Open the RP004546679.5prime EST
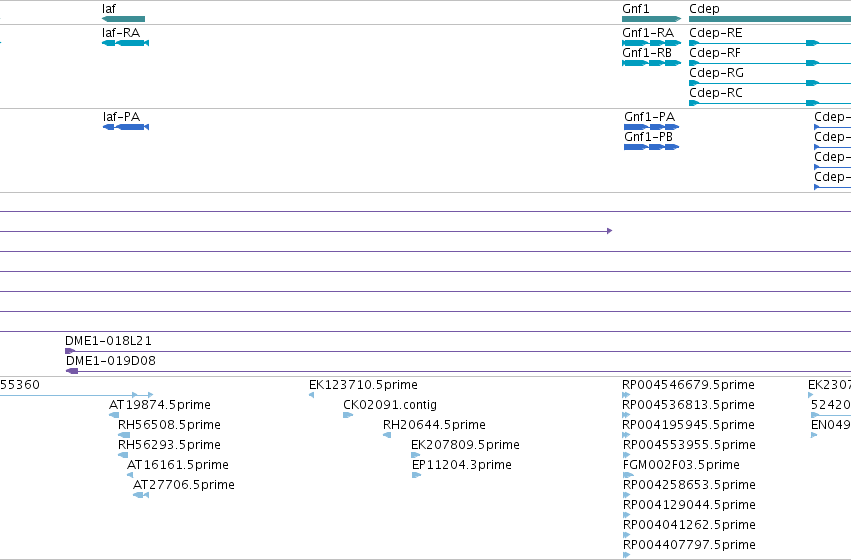851x560 pixels. coord(626,395)
